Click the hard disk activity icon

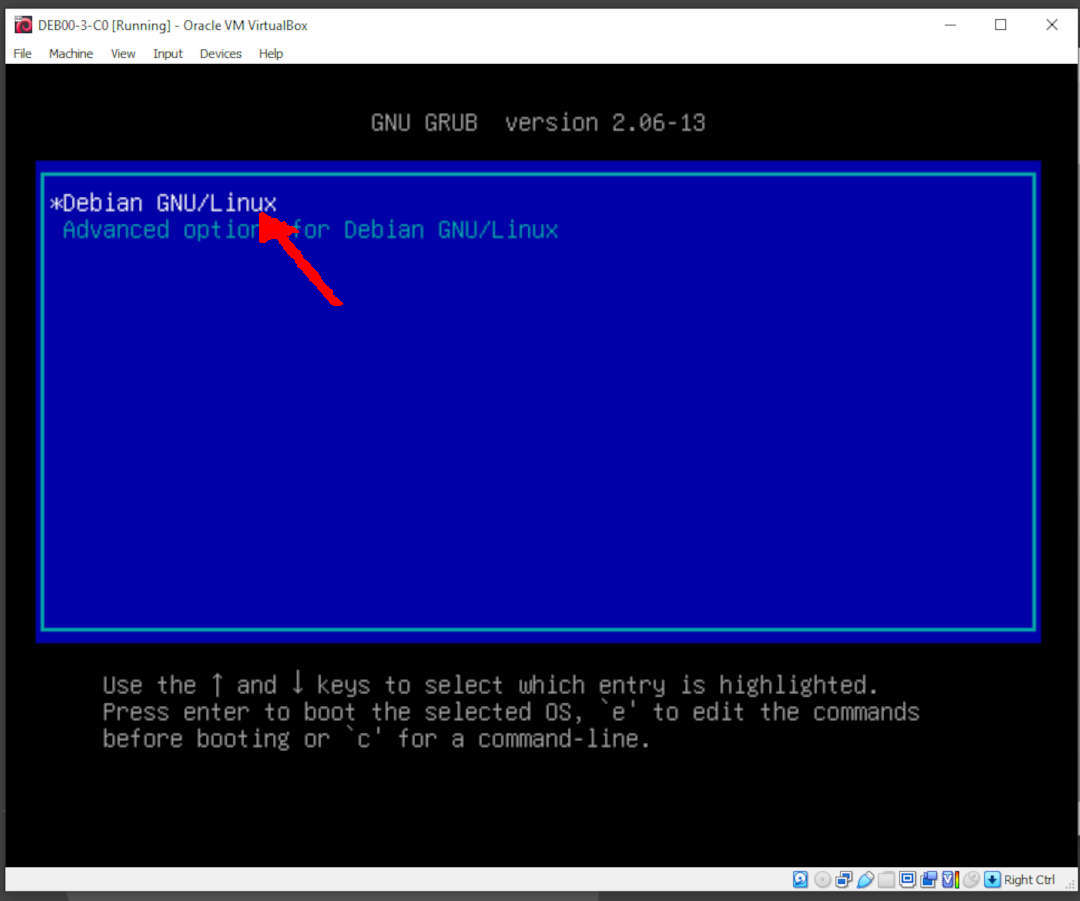coord(800,880)
